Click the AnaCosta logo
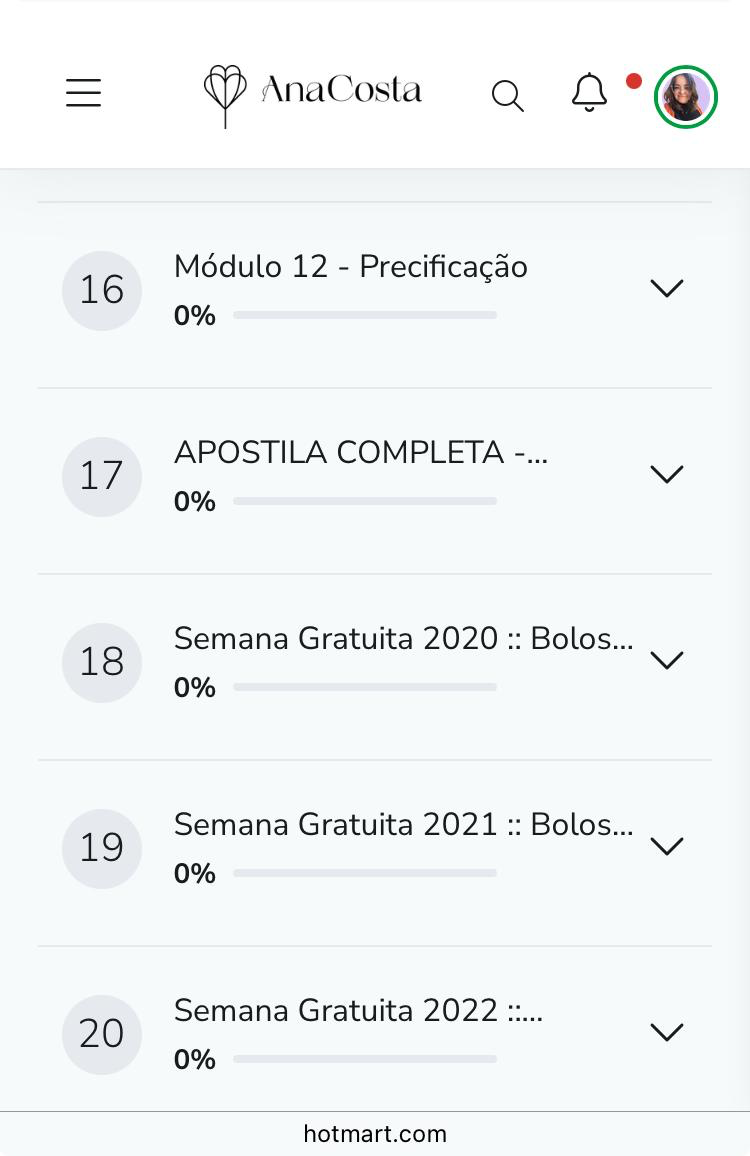This screenshot has width=750, height=1156. click(x=312, y=93)
